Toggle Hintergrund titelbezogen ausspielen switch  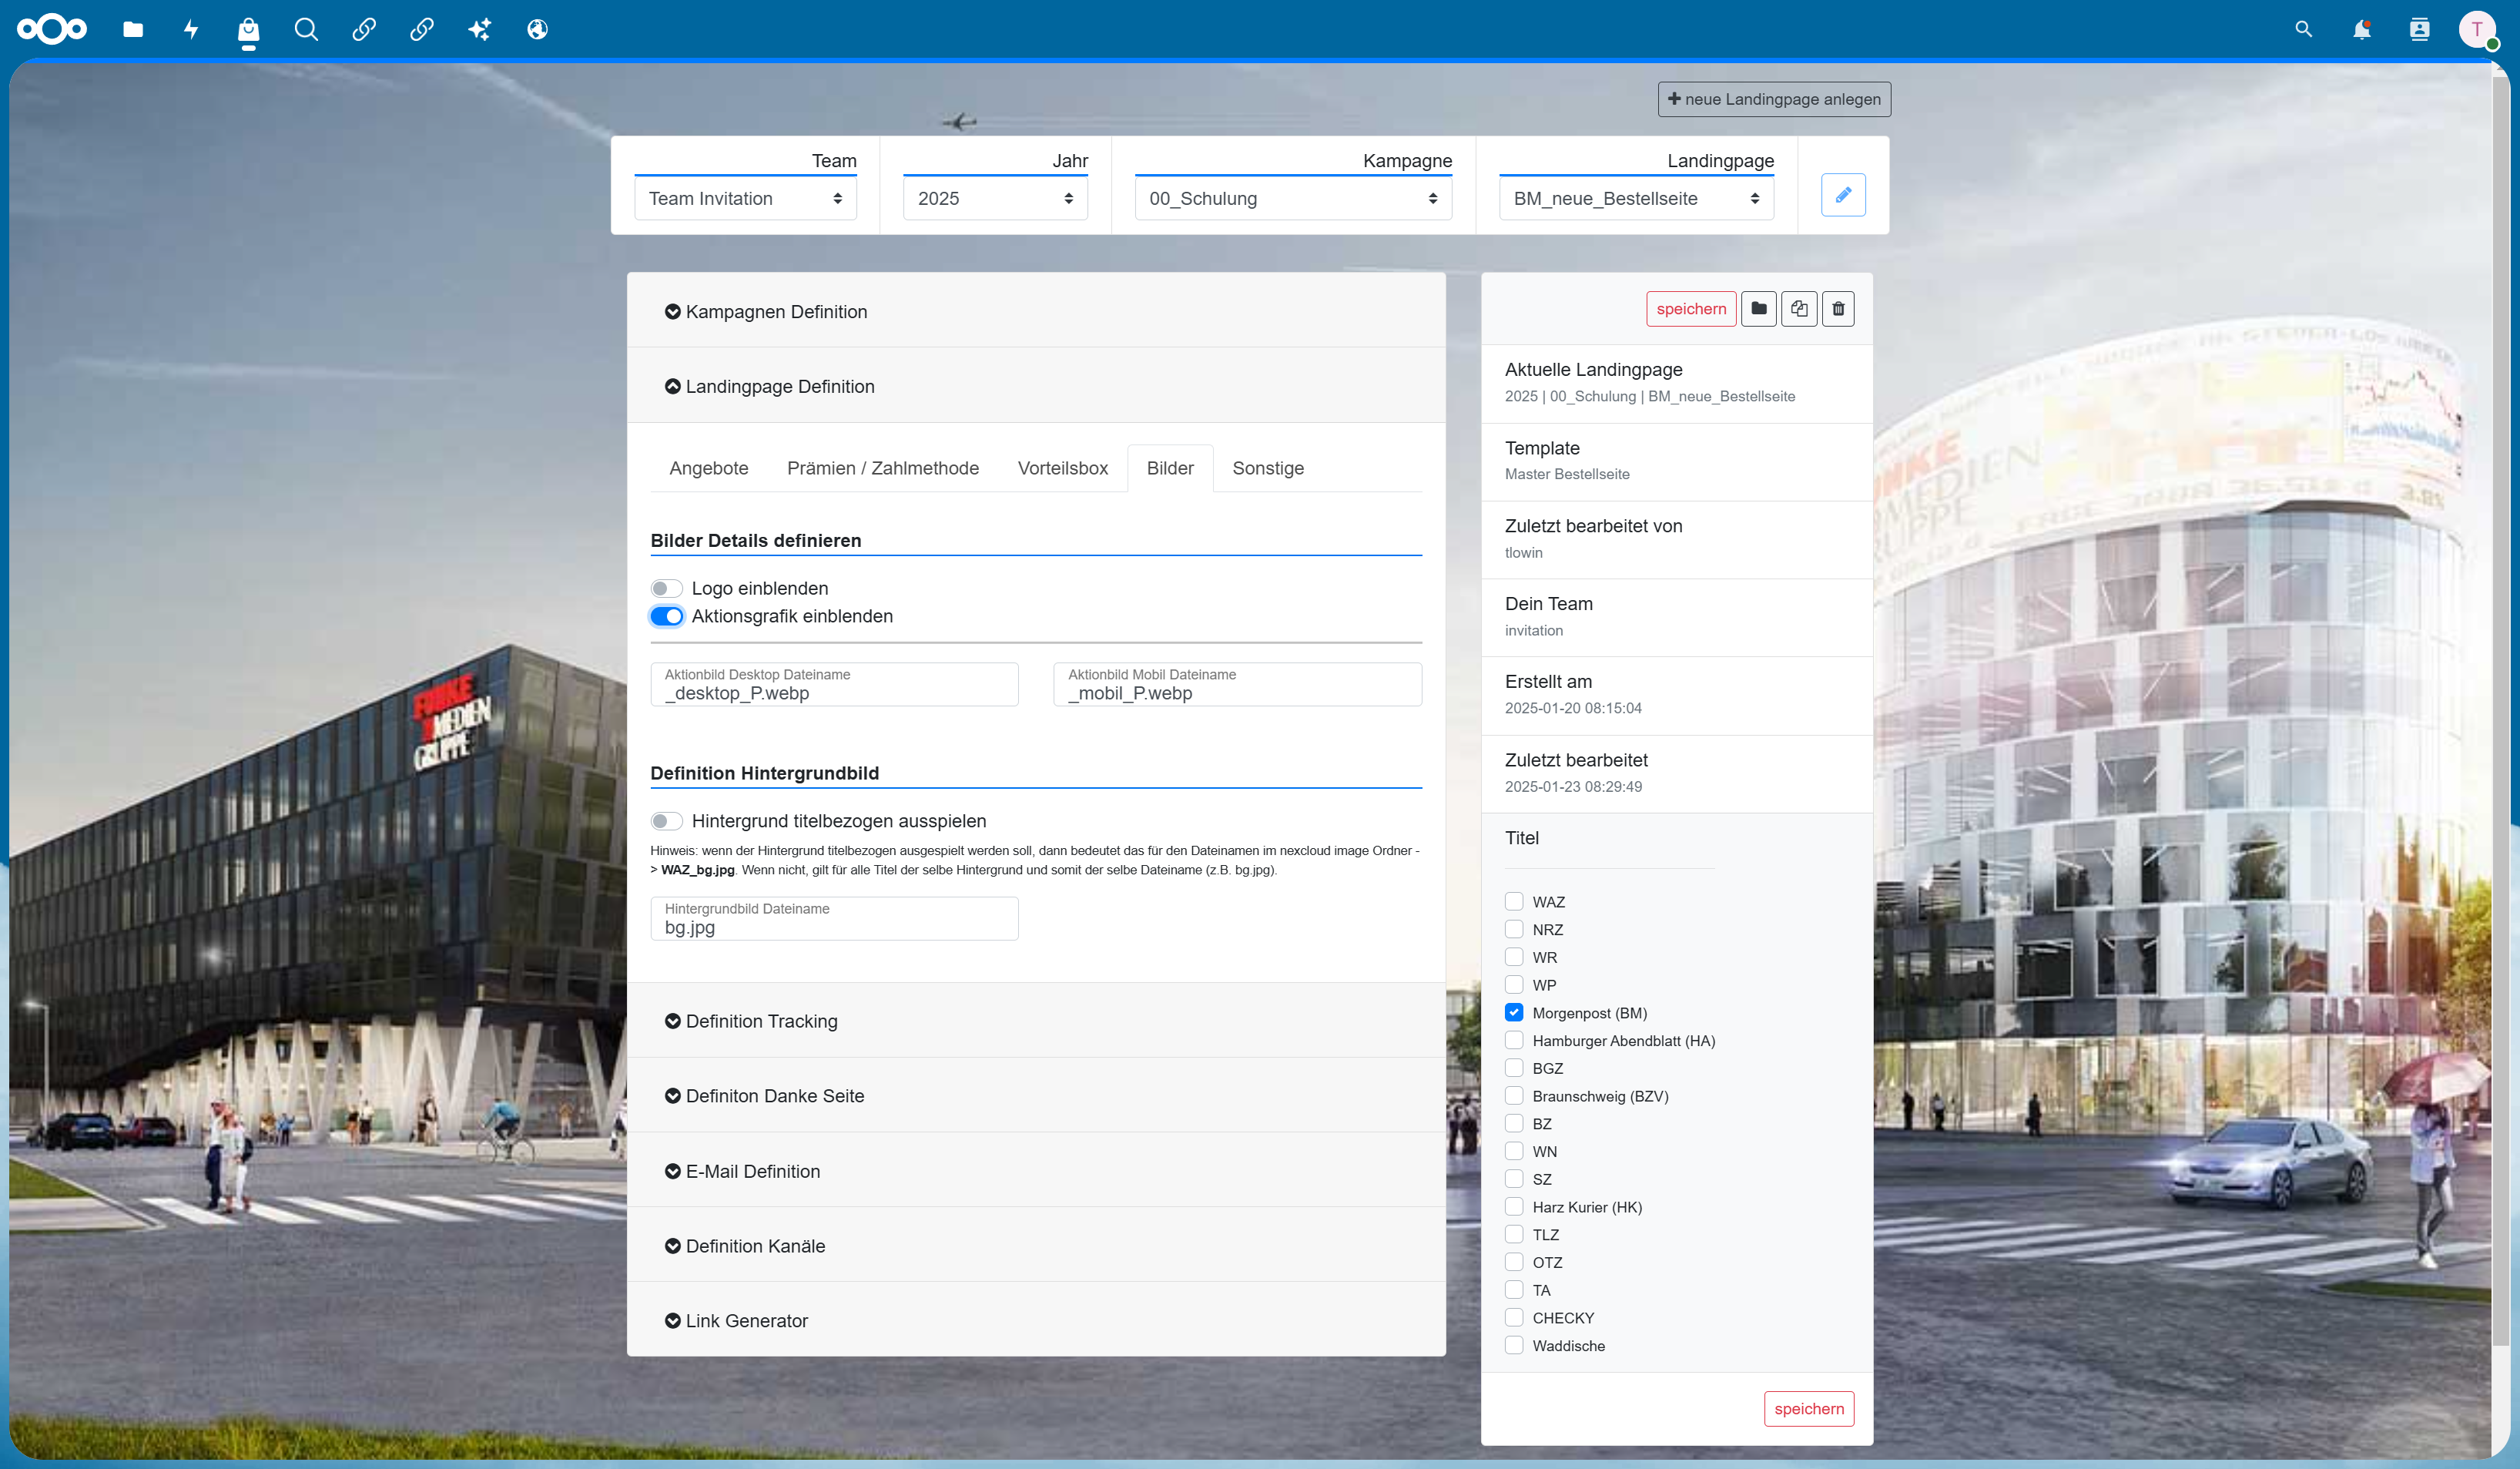(x=667, y=821)
